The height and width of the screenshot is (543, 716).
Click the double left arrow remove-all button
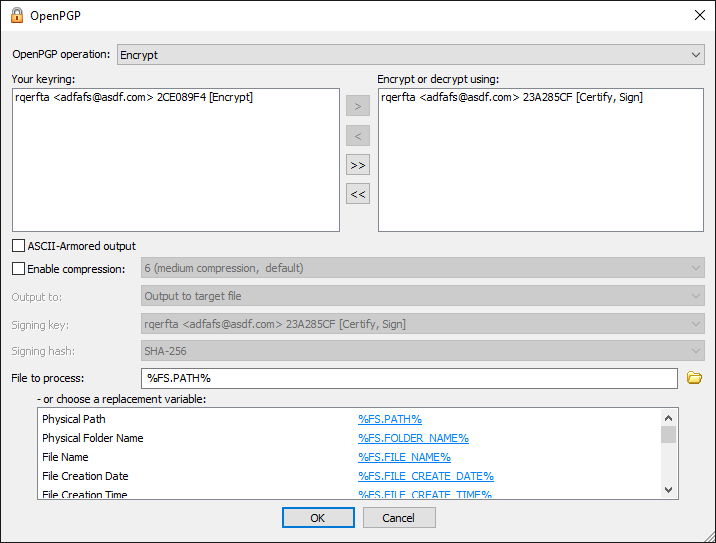tap(357, 194)
